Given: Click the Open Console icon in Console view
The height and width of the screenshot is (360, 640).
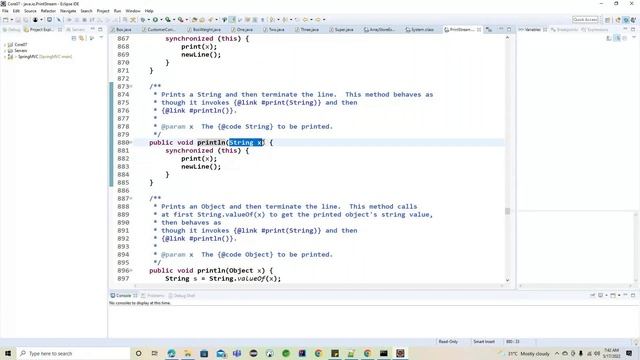Looking at the screenshot, I should (613, 295).
